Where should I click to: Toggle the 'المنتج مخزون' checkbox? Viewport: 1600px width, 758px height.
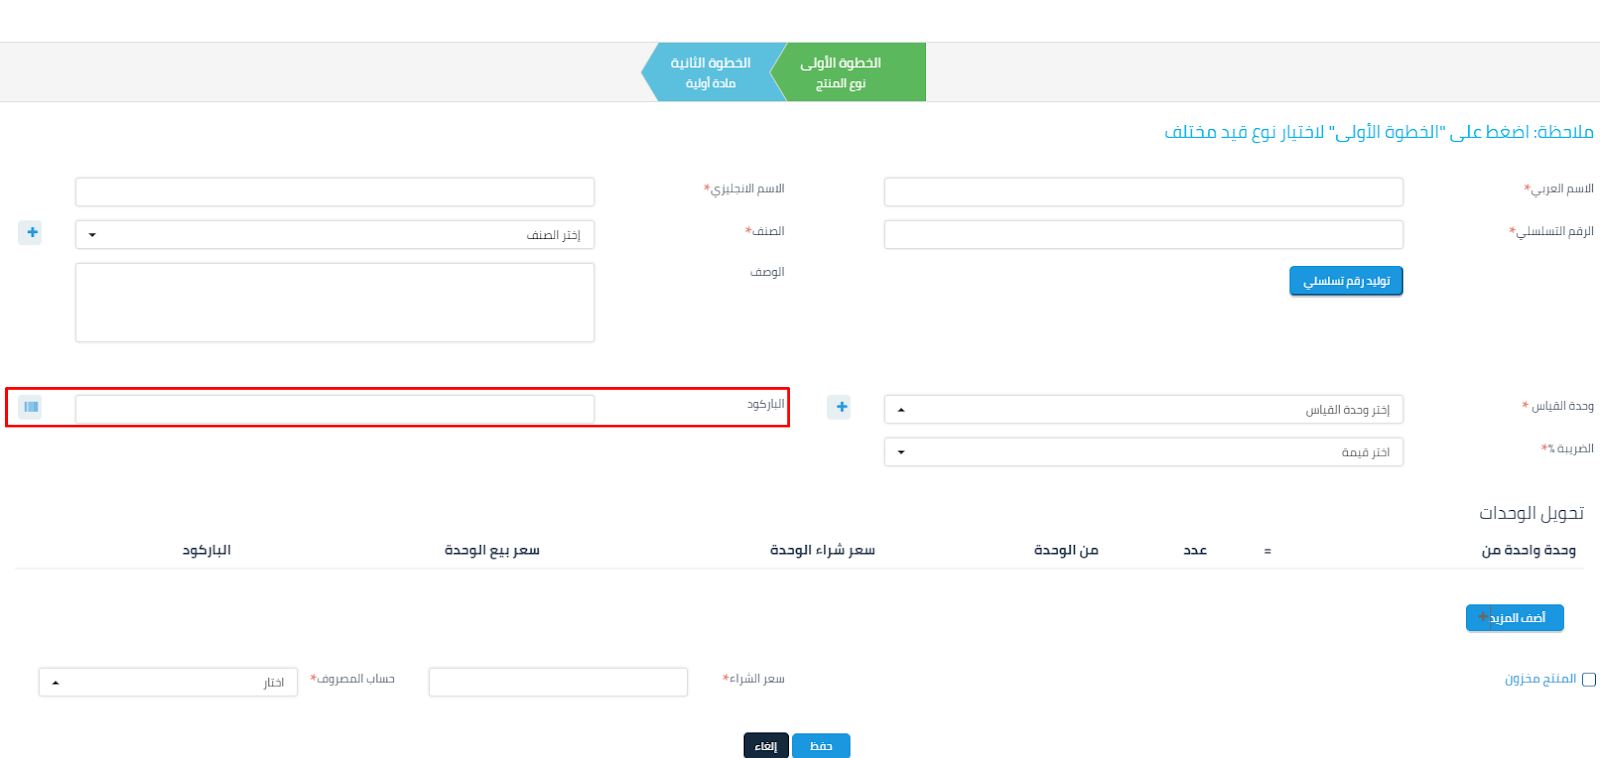1588,680
